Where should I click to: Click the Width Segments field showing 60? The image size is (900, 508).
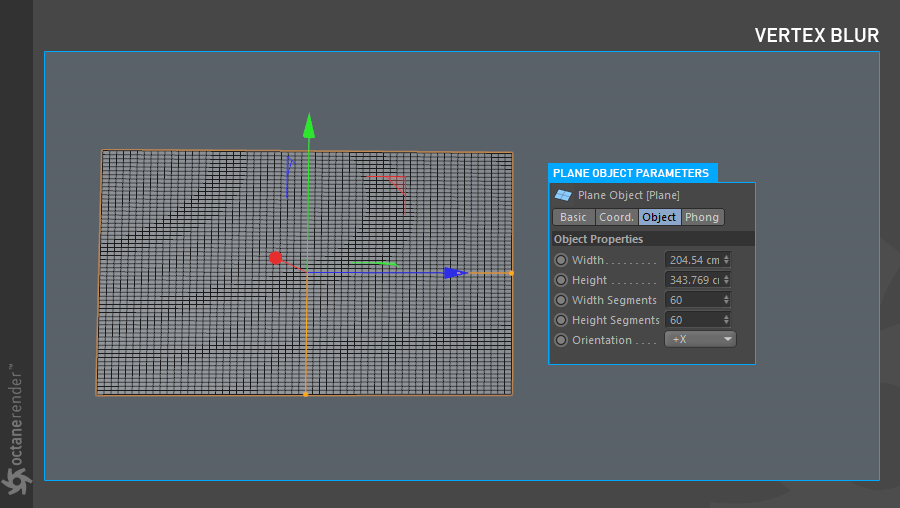pyautogui.click(x=693, y=300)
